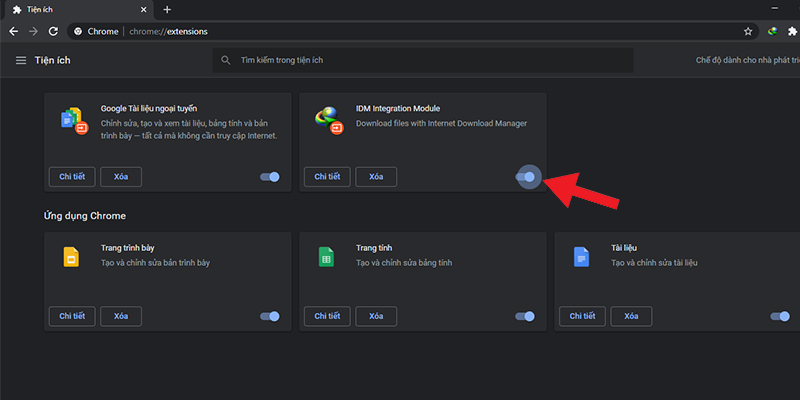Toggle off the Trang trình bày app
The width and height of the screenshot is (800, 400).
tap(270, 316)
